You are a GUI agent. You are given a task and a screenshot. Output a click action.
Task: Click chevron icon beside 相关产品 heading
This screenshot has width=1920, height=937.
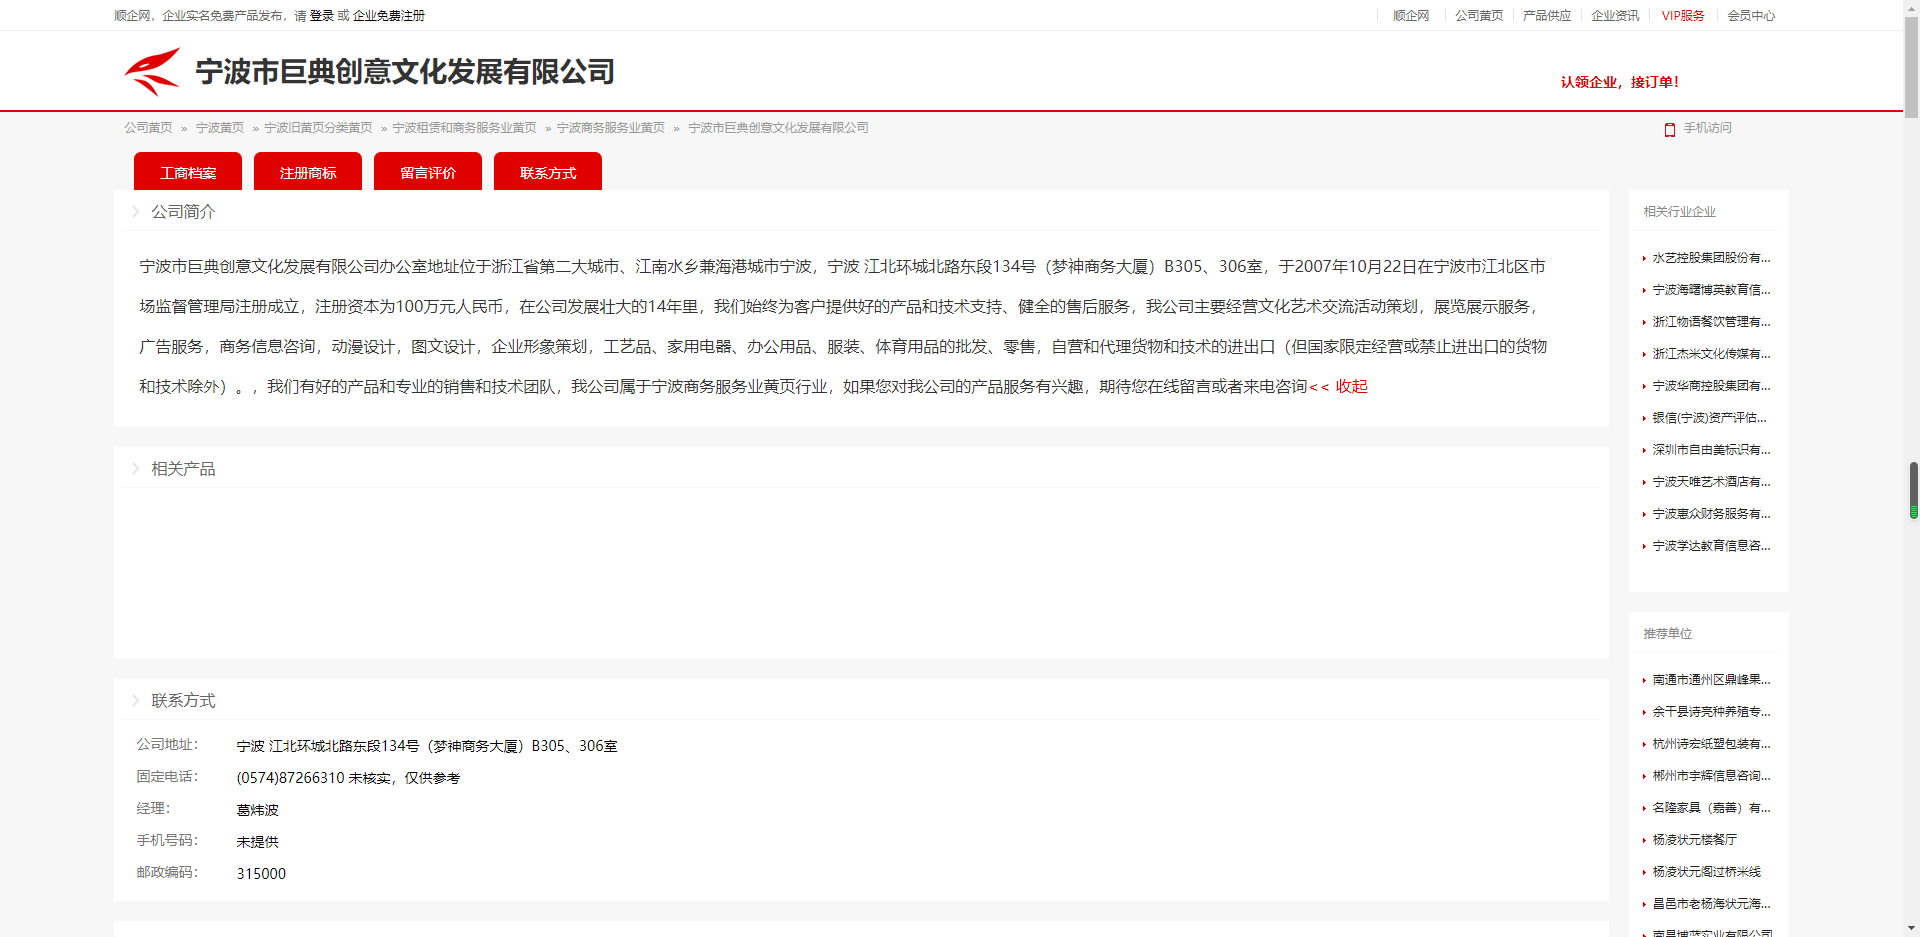pos(135,468)
